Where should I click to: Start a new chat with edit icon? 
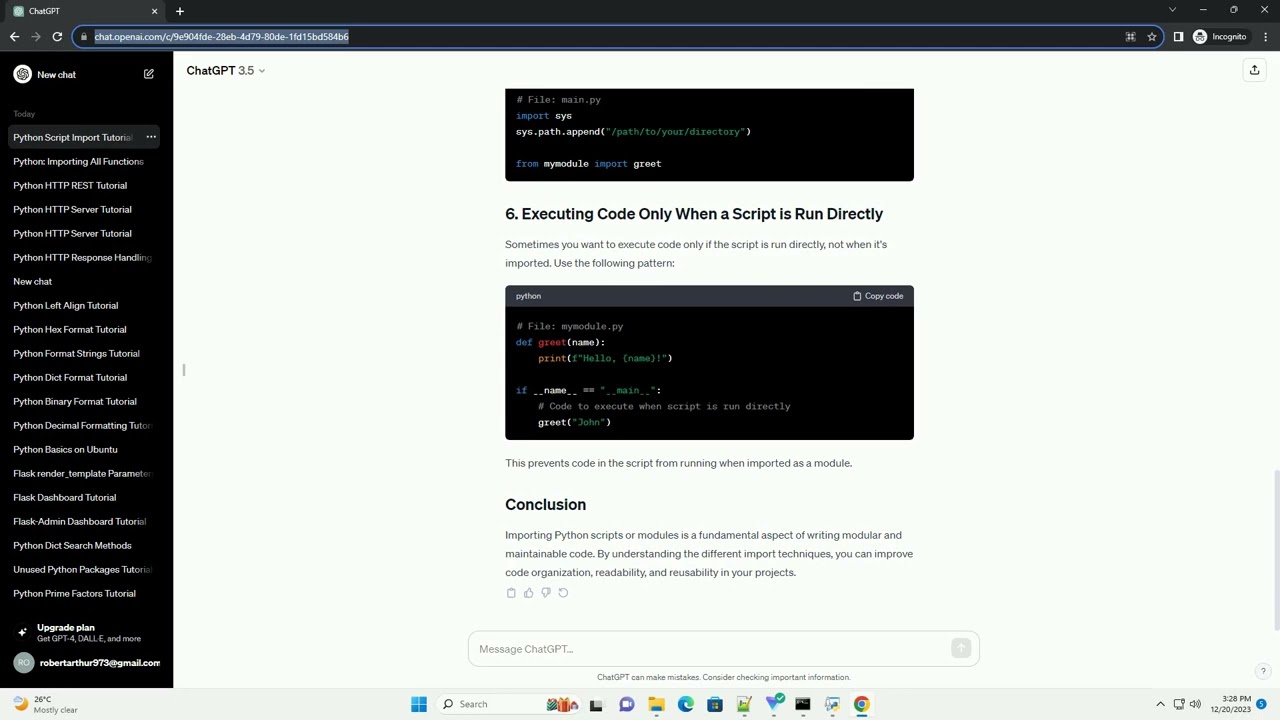click(149, 74)
